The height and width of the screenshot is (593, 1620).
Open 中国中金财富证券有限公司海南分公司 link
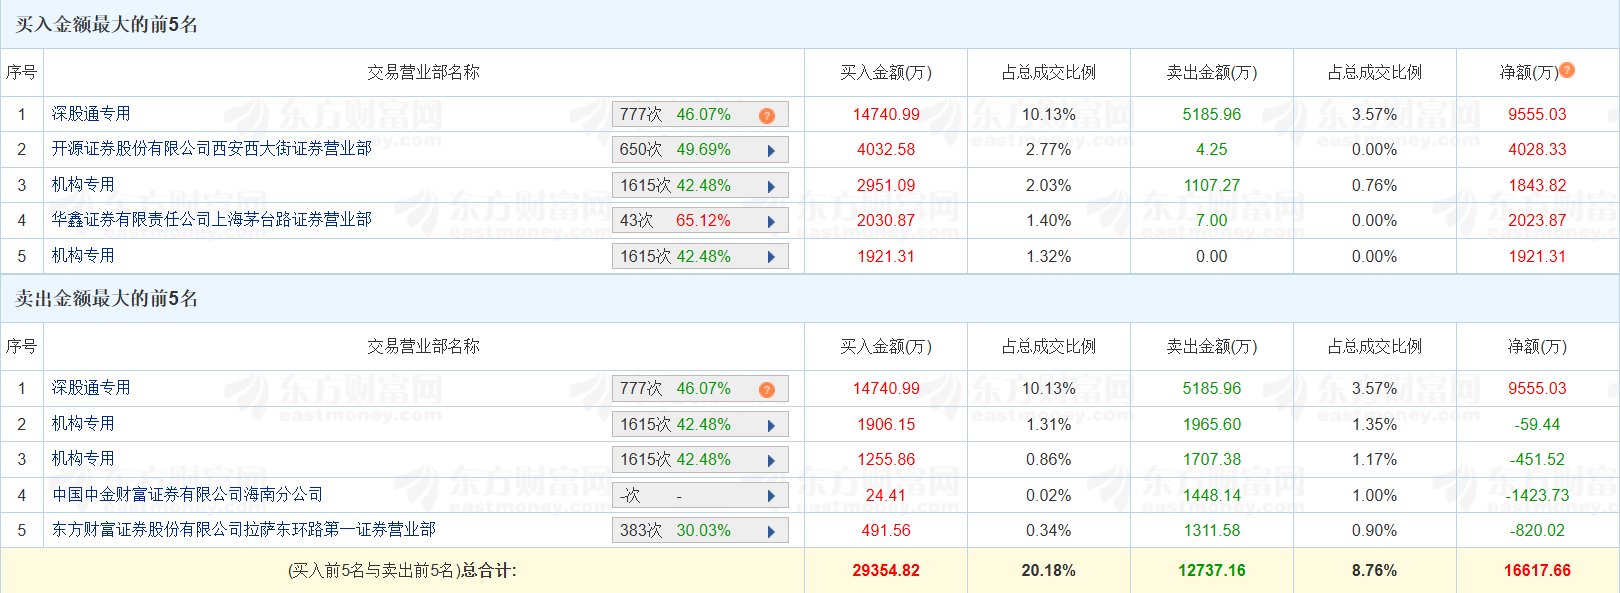pyautogui.click(x=188, y=495)
